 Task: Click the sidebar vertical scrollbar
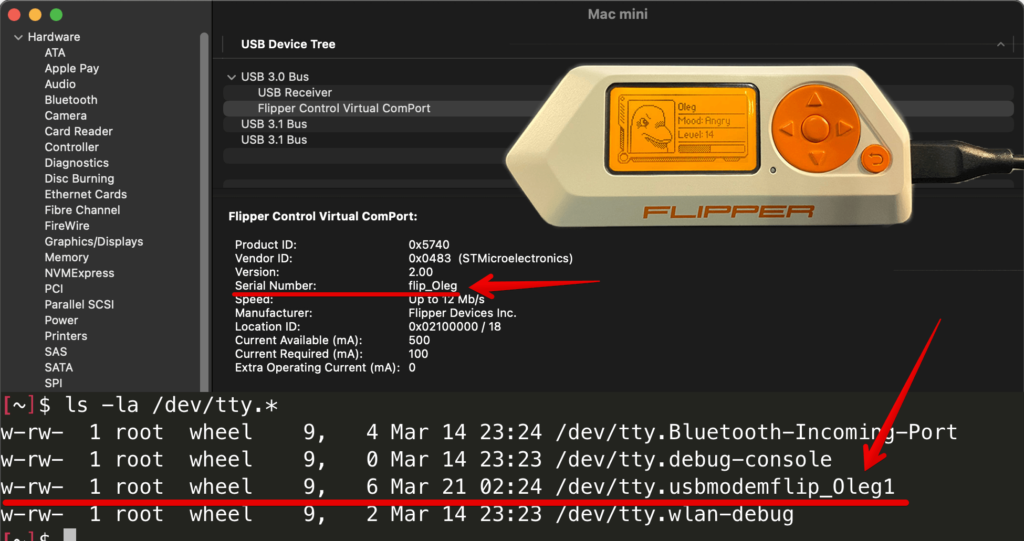(x=204, y=211)
